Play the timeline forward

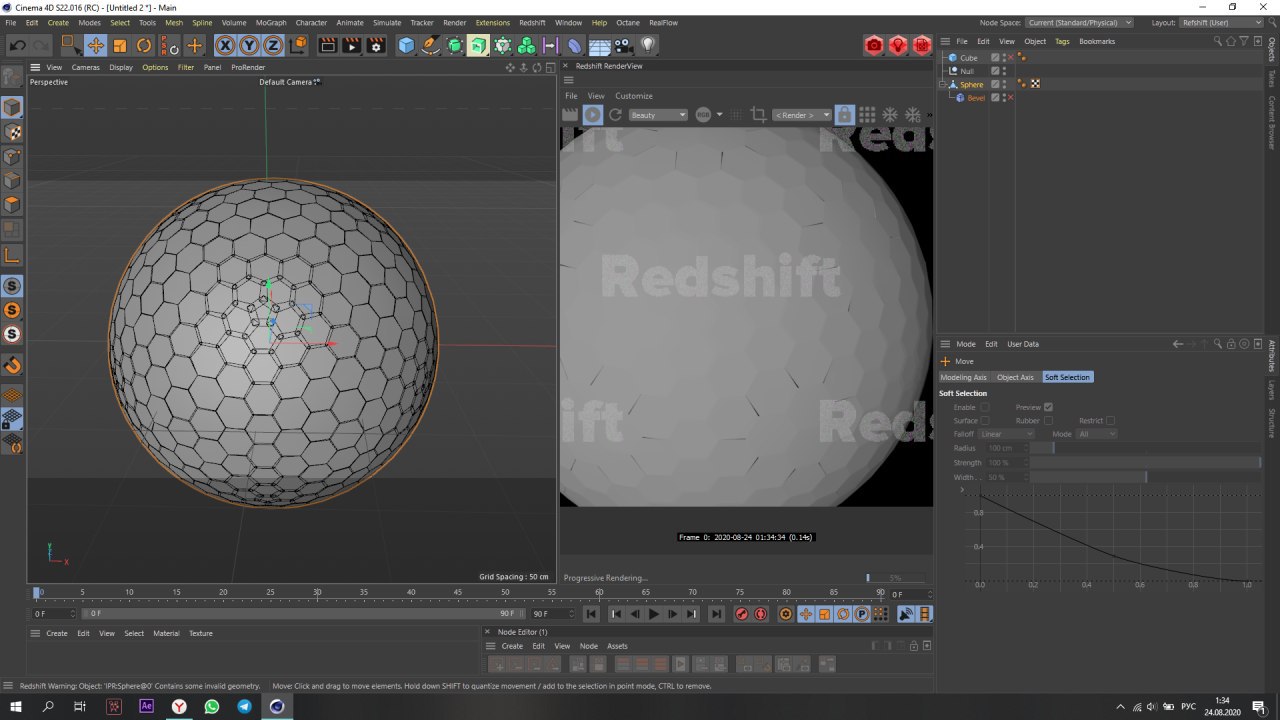(654, 614)
